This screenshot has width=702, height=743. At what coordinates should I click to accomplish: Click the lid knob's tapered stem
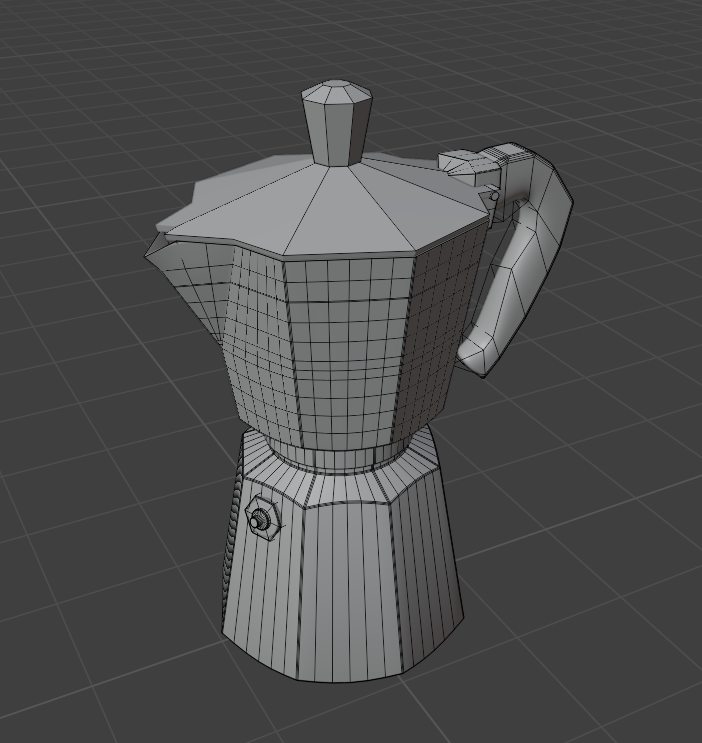point(337,134)
